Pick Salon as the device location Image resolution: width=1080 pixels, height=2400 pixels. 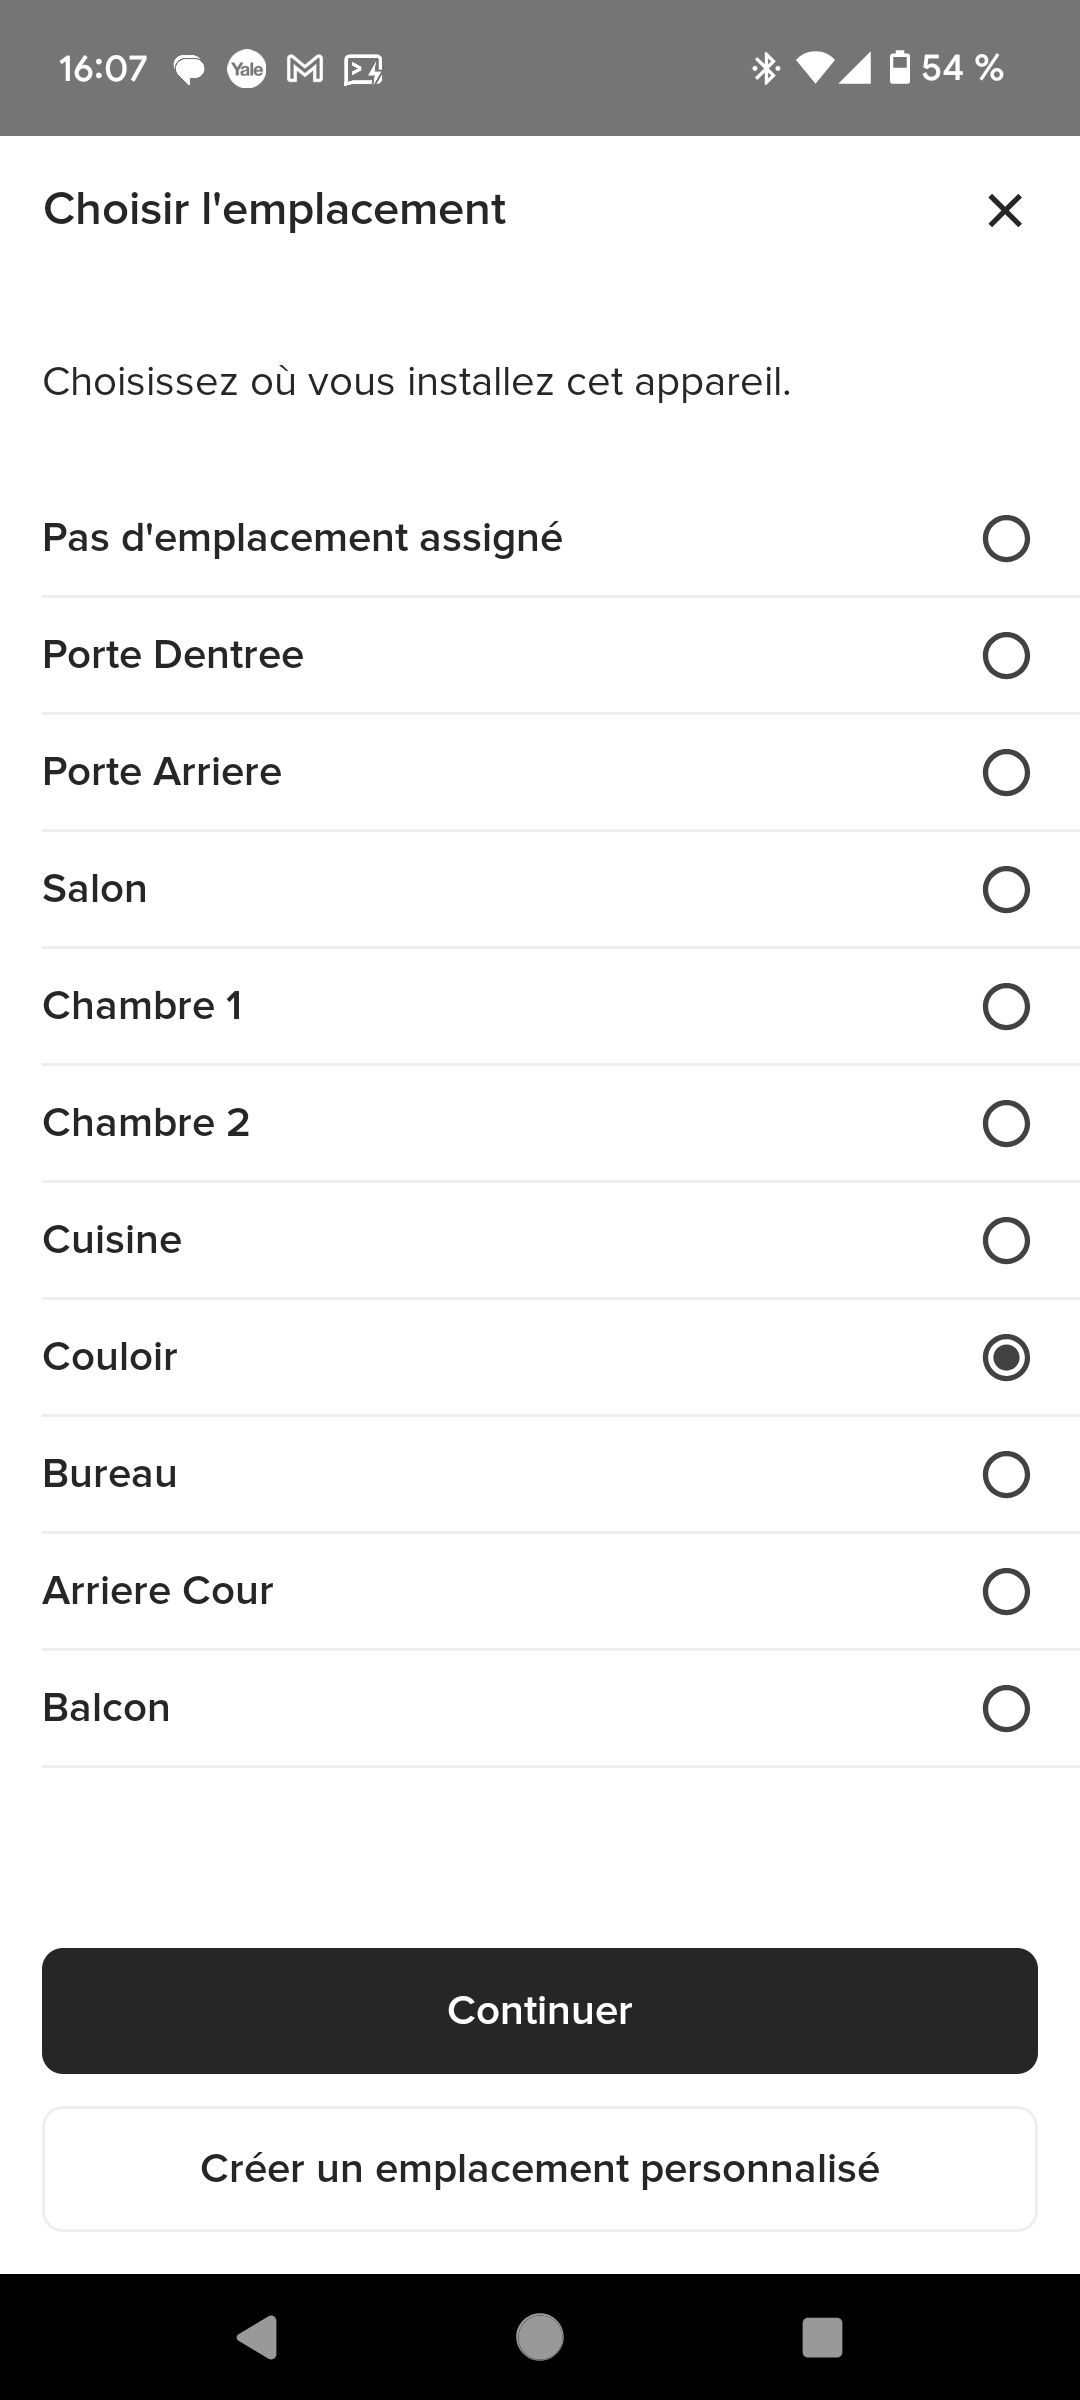[x=1005, y=890]
